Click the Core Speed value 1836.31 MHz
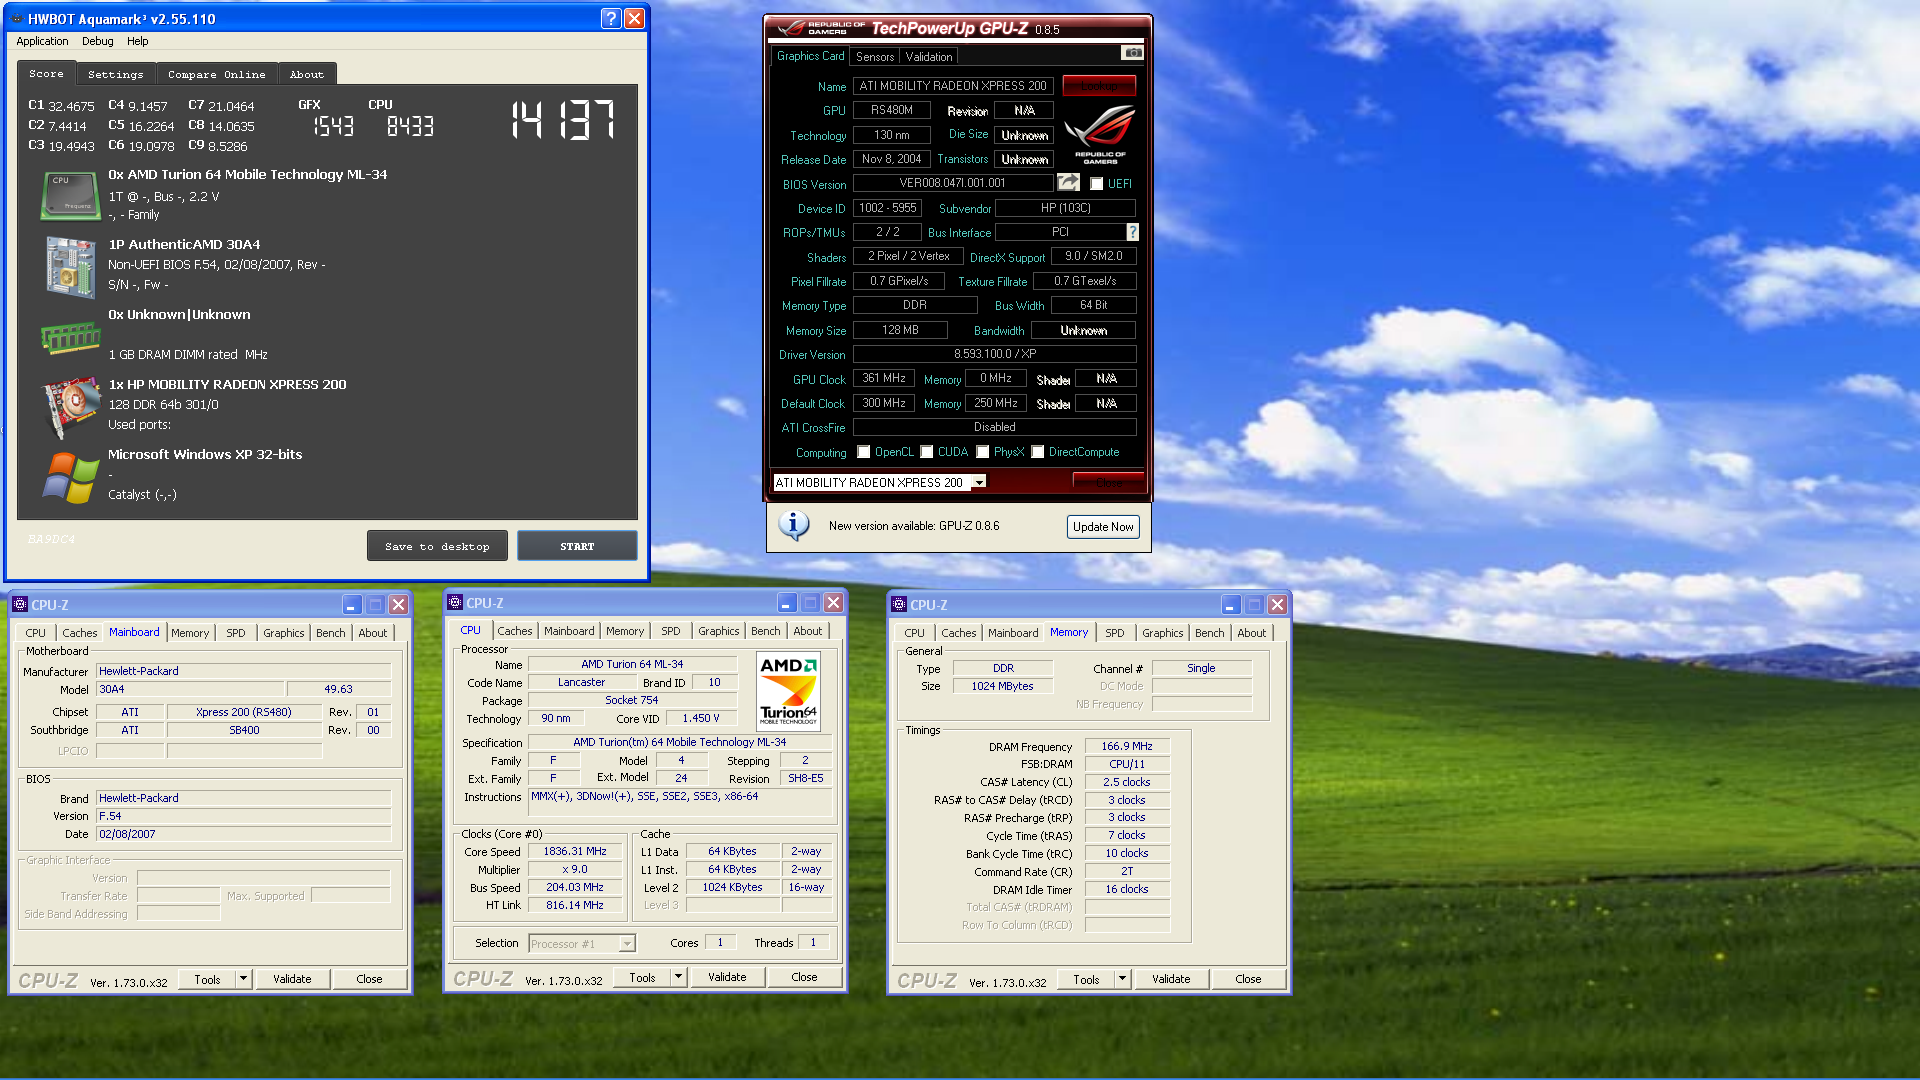 click(x=575, y=851)
